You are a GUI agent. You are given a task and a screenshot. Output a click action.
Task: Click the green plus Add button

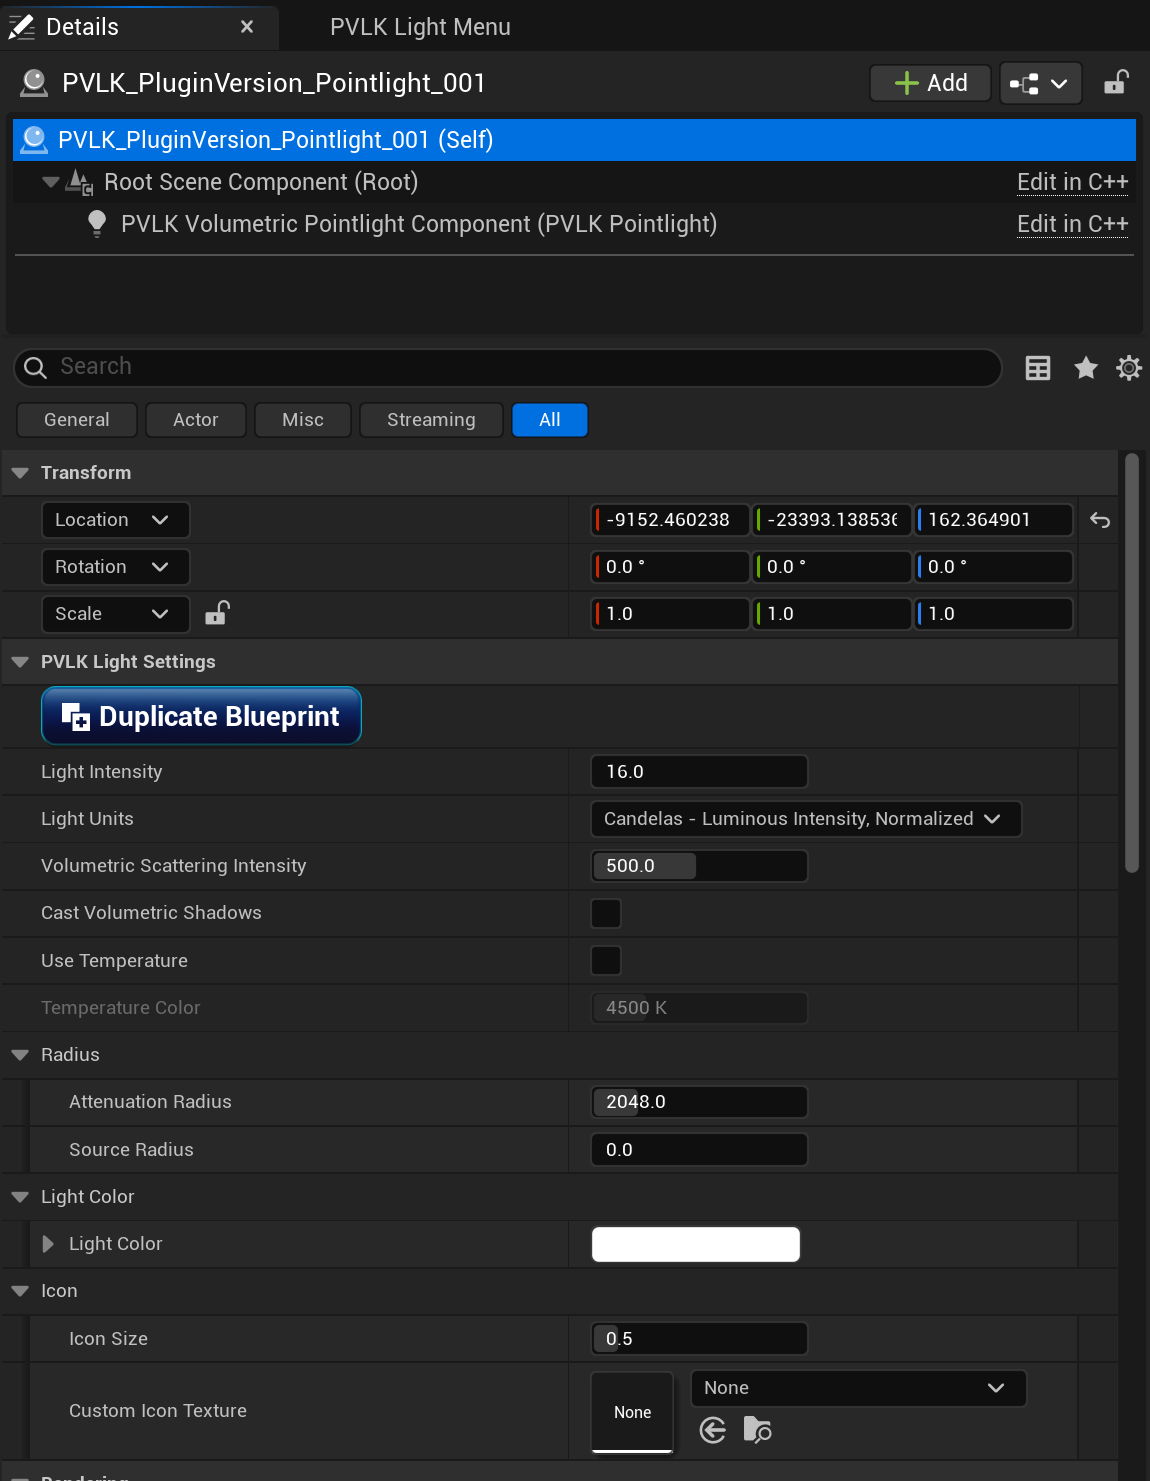click(x=930, y=83)
